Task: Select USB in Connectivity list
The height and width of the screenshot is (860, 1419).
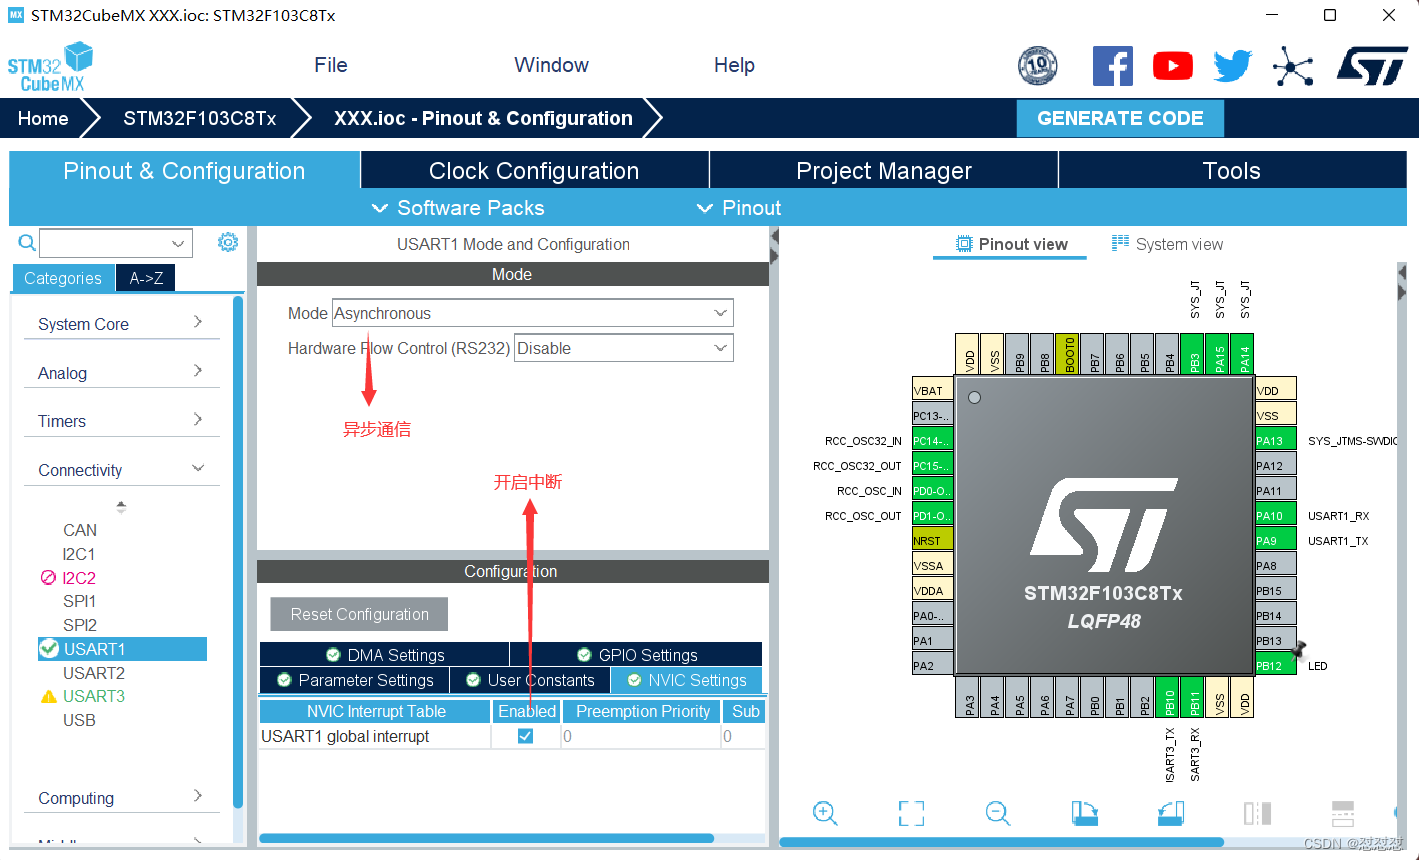Action: (79, 720)
